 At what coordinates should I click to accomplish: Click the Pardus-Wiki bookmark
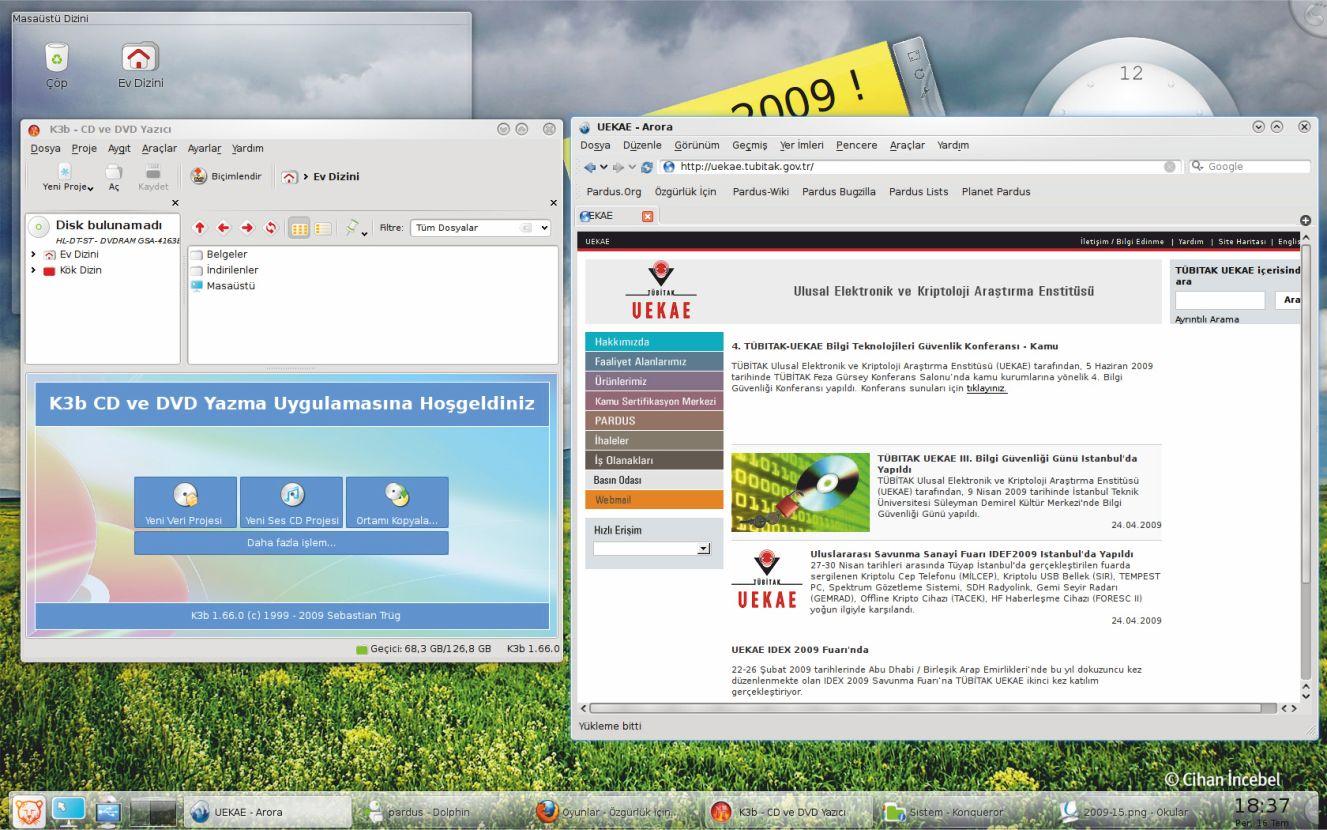[x=761, y=192]
